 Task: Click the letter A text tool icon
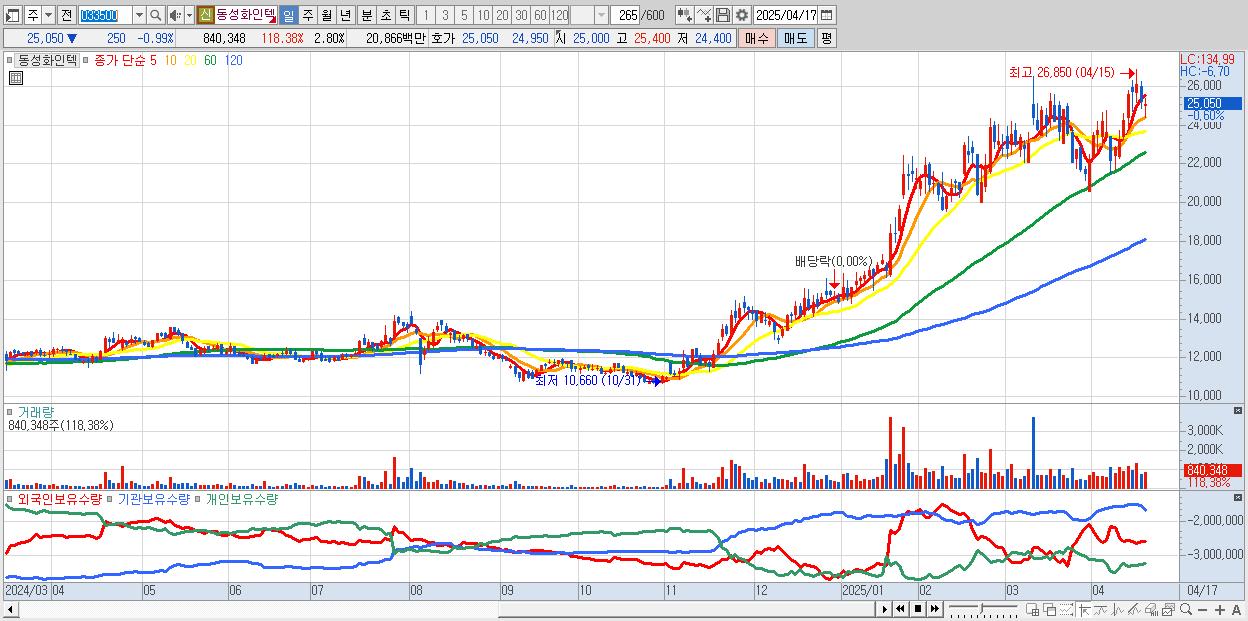[x=1236, y=609]
